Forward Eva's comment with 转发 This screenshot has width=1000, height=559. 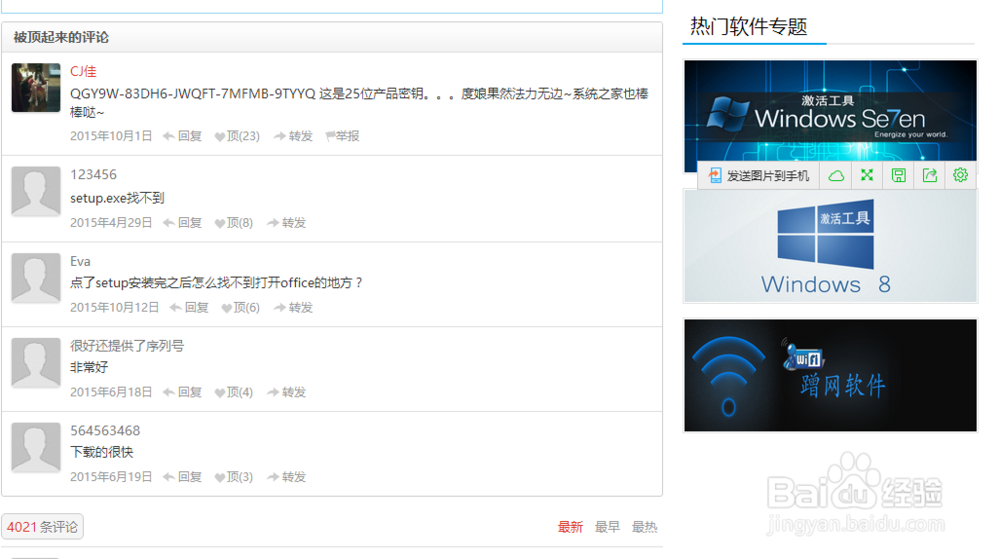coord(293,307)
